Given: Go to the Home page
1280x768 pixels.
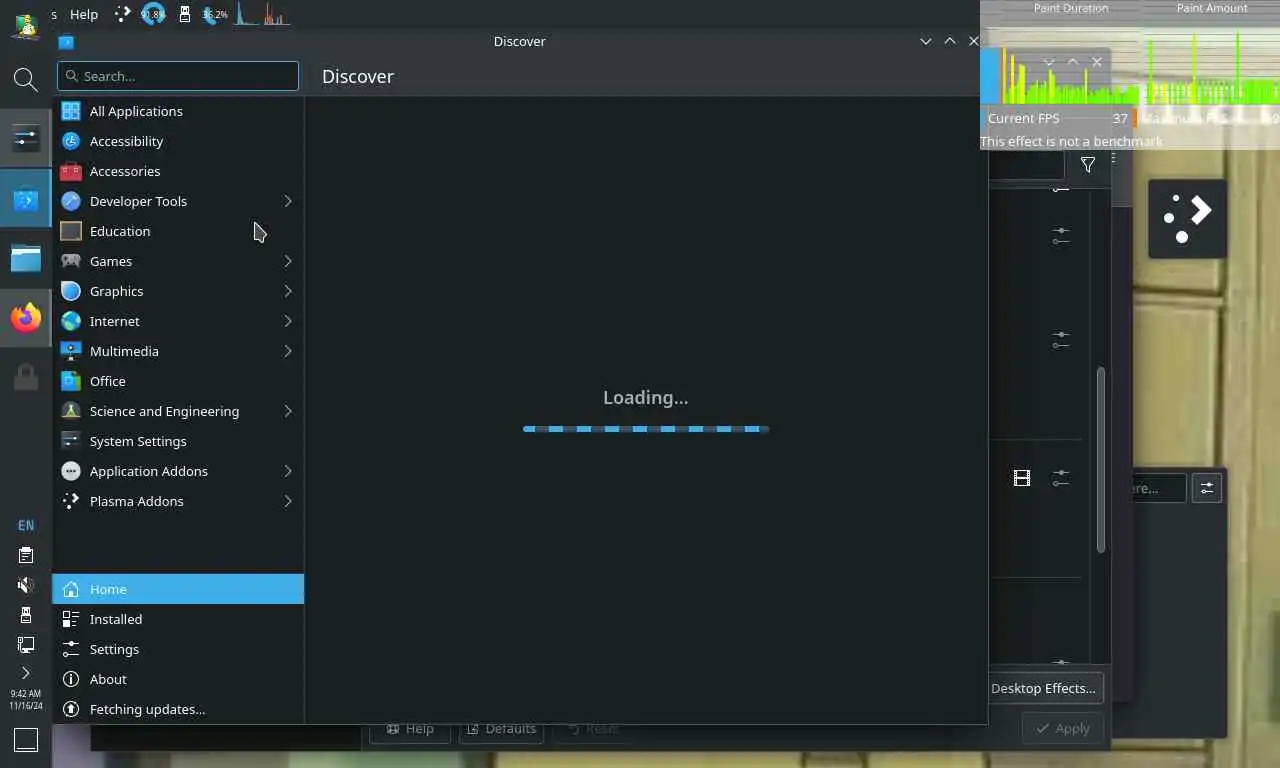Looking at the screenshot, I should pos(178,589).
